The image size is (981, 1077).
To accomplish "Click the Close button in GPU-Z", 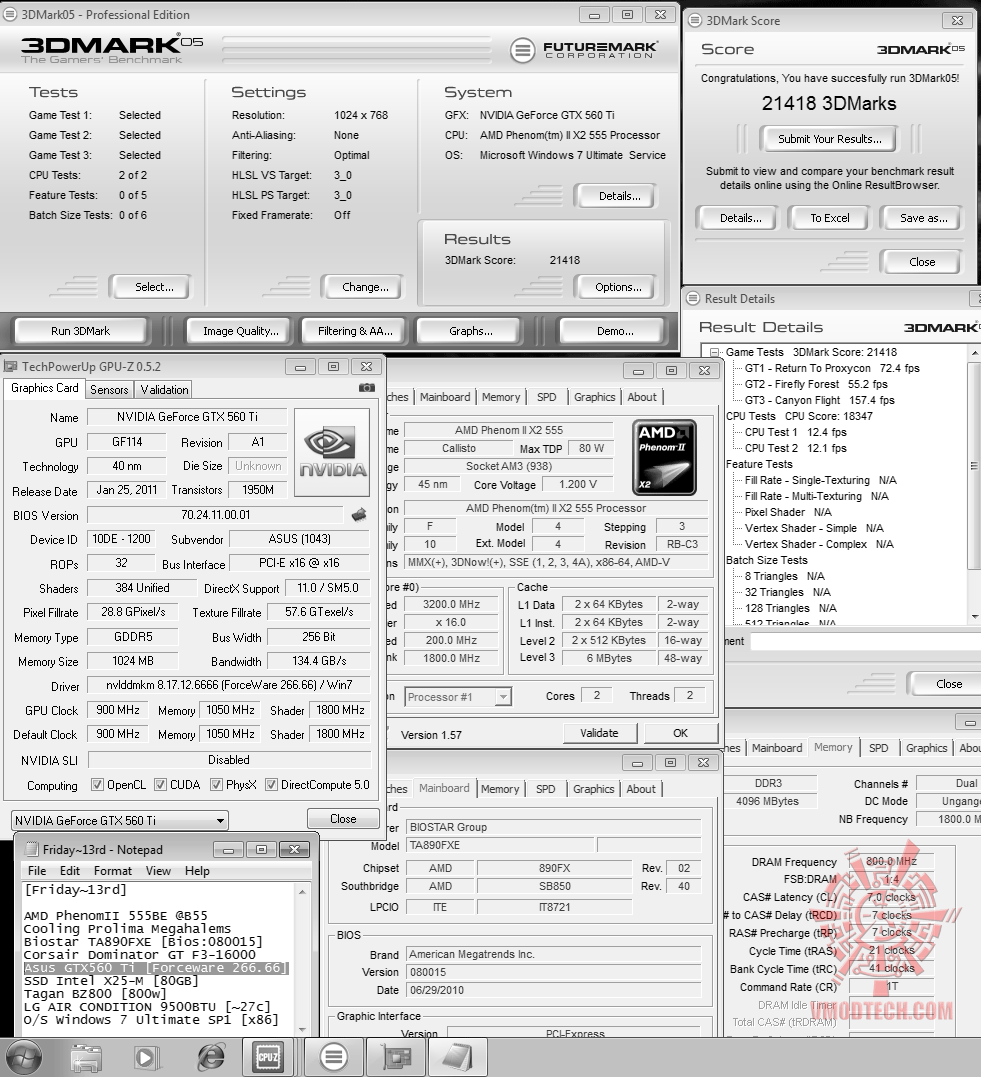I will coord(343,819).
